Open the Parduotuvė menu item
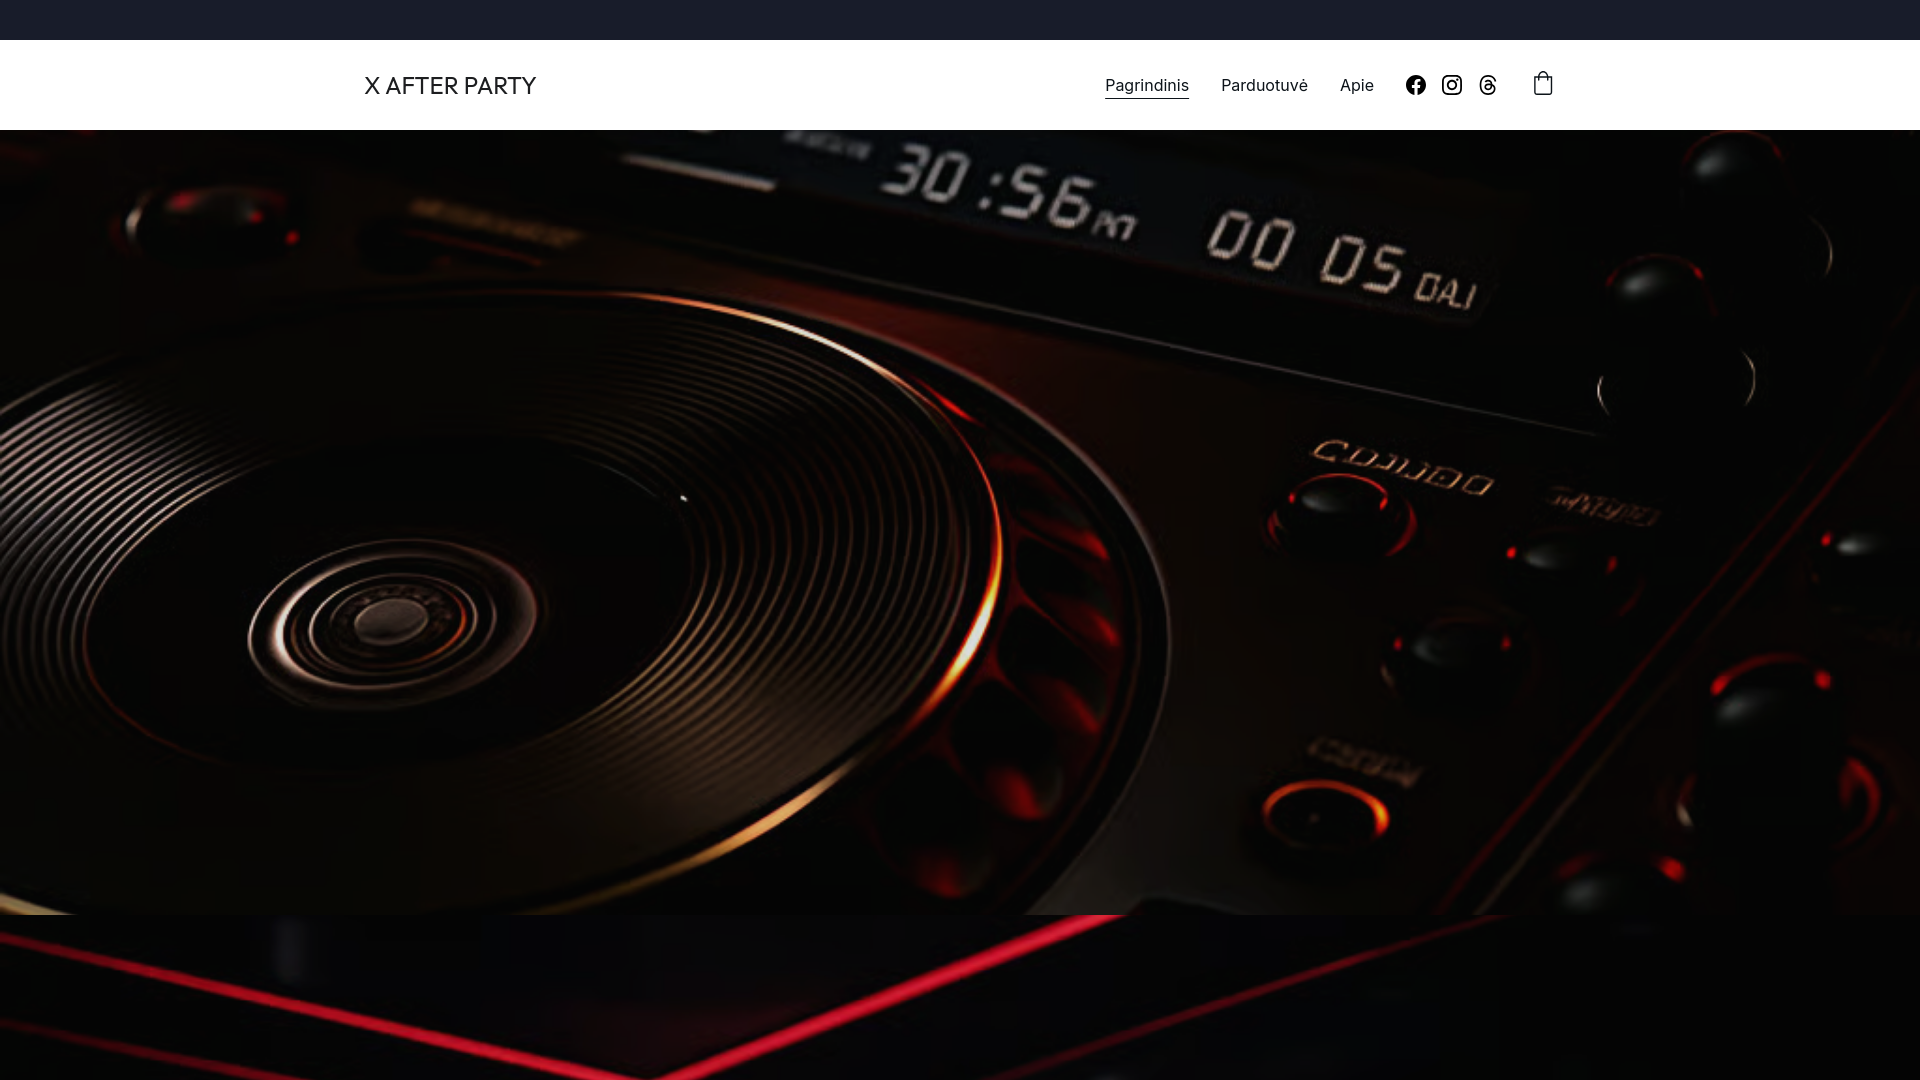Image resolution: width=1920 pixels, height=1080 pixels. 1264,85
